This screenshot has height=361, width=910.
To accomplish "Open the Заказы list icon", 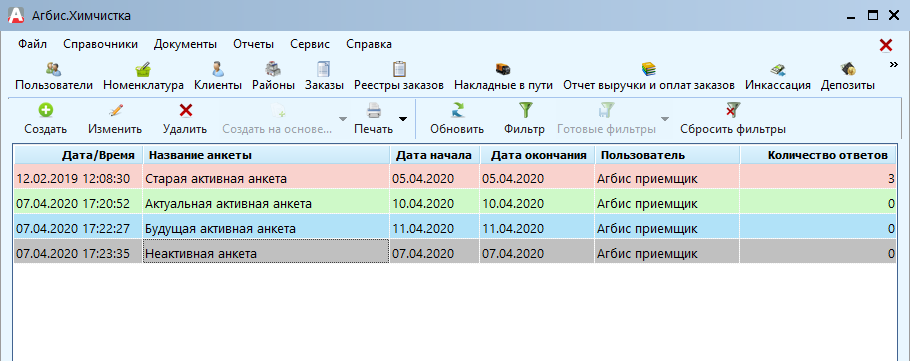I will (x=324, y=76).
